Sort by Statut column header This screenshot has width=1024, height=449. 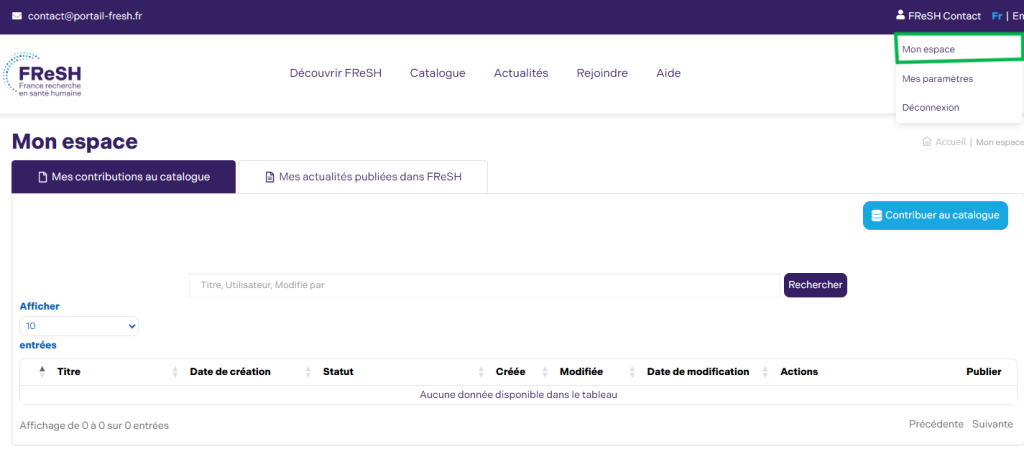338,371
